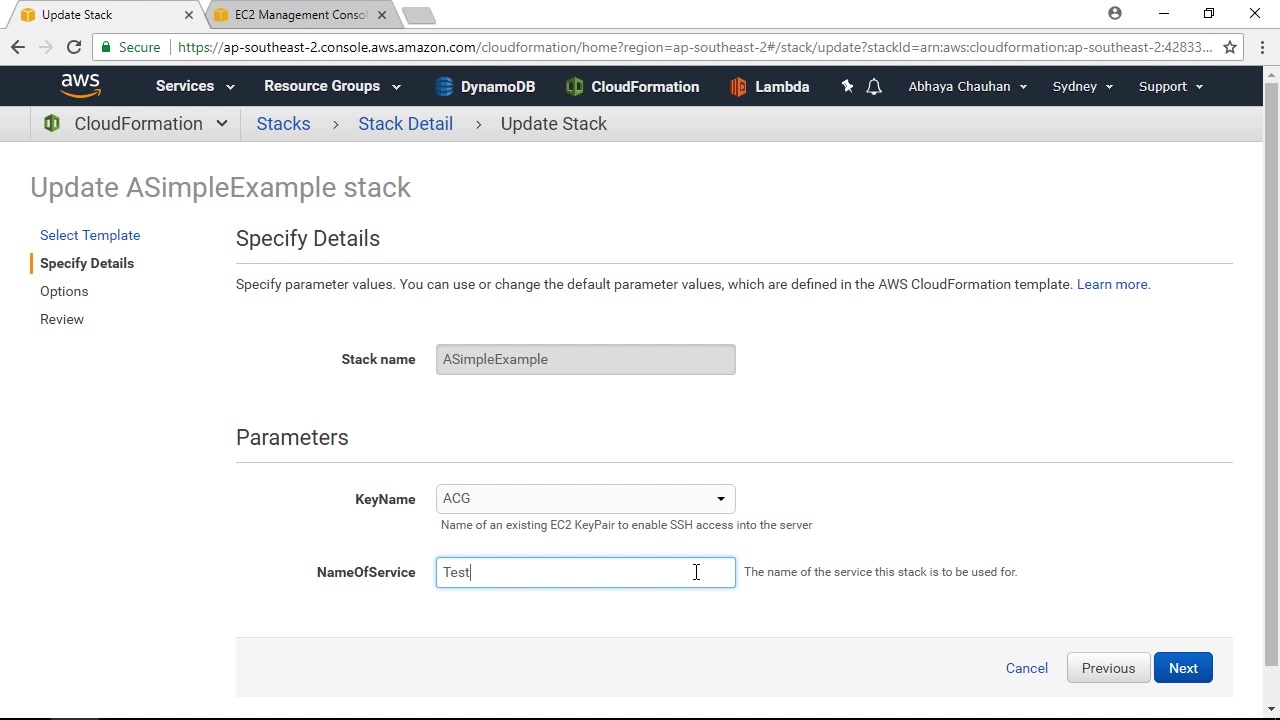Expand the Services menu
This screenshot has width=1280, height=720.
(195, 86)
